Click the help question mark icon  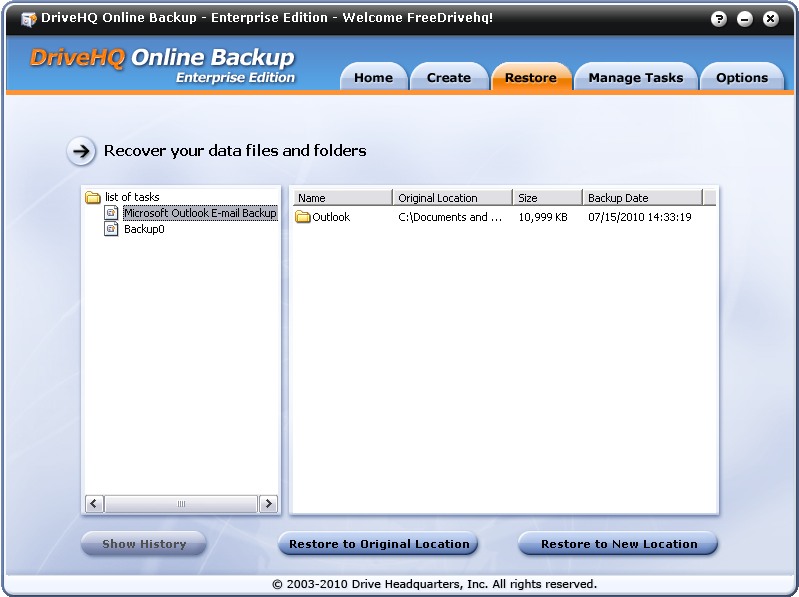point(719,19)
